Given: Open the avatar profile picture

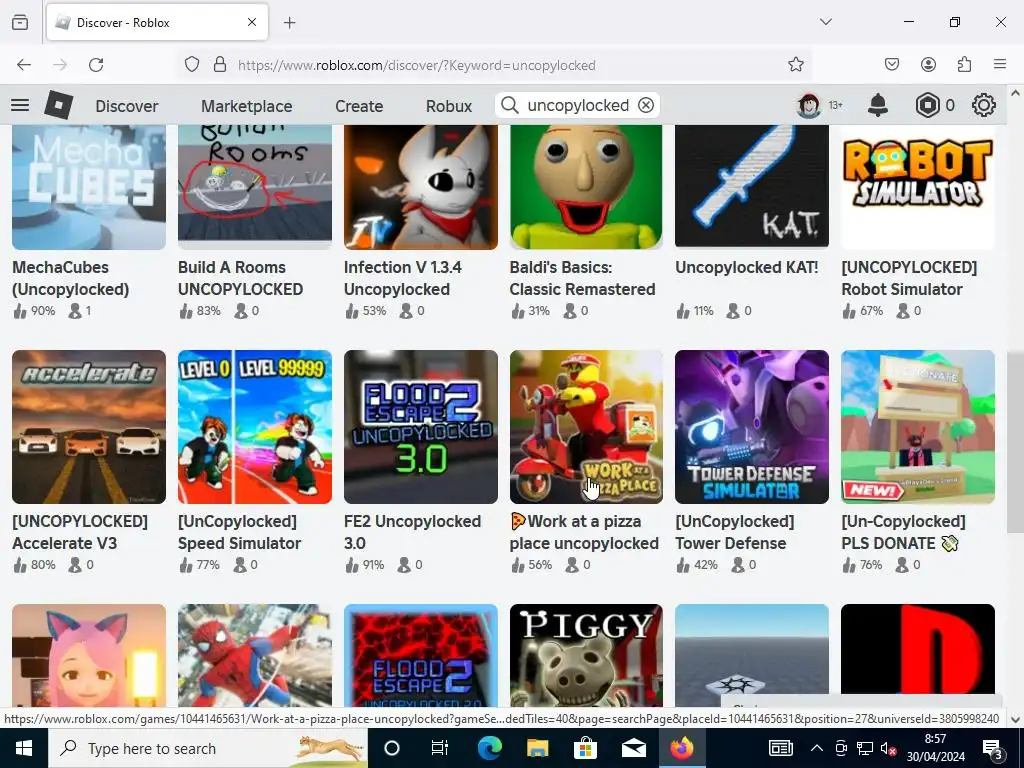Looking at the screenshot, I should point(808,105).
